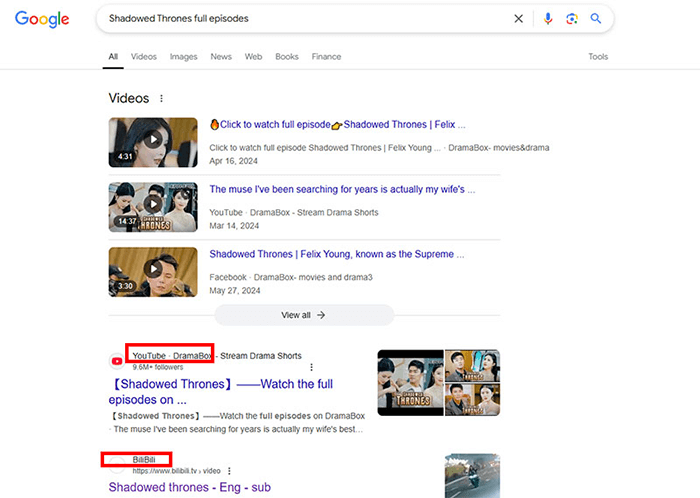Viewport: 700px width, 498px height.
Task: Open Google Lens image search icon
Action: coord(572,19)
